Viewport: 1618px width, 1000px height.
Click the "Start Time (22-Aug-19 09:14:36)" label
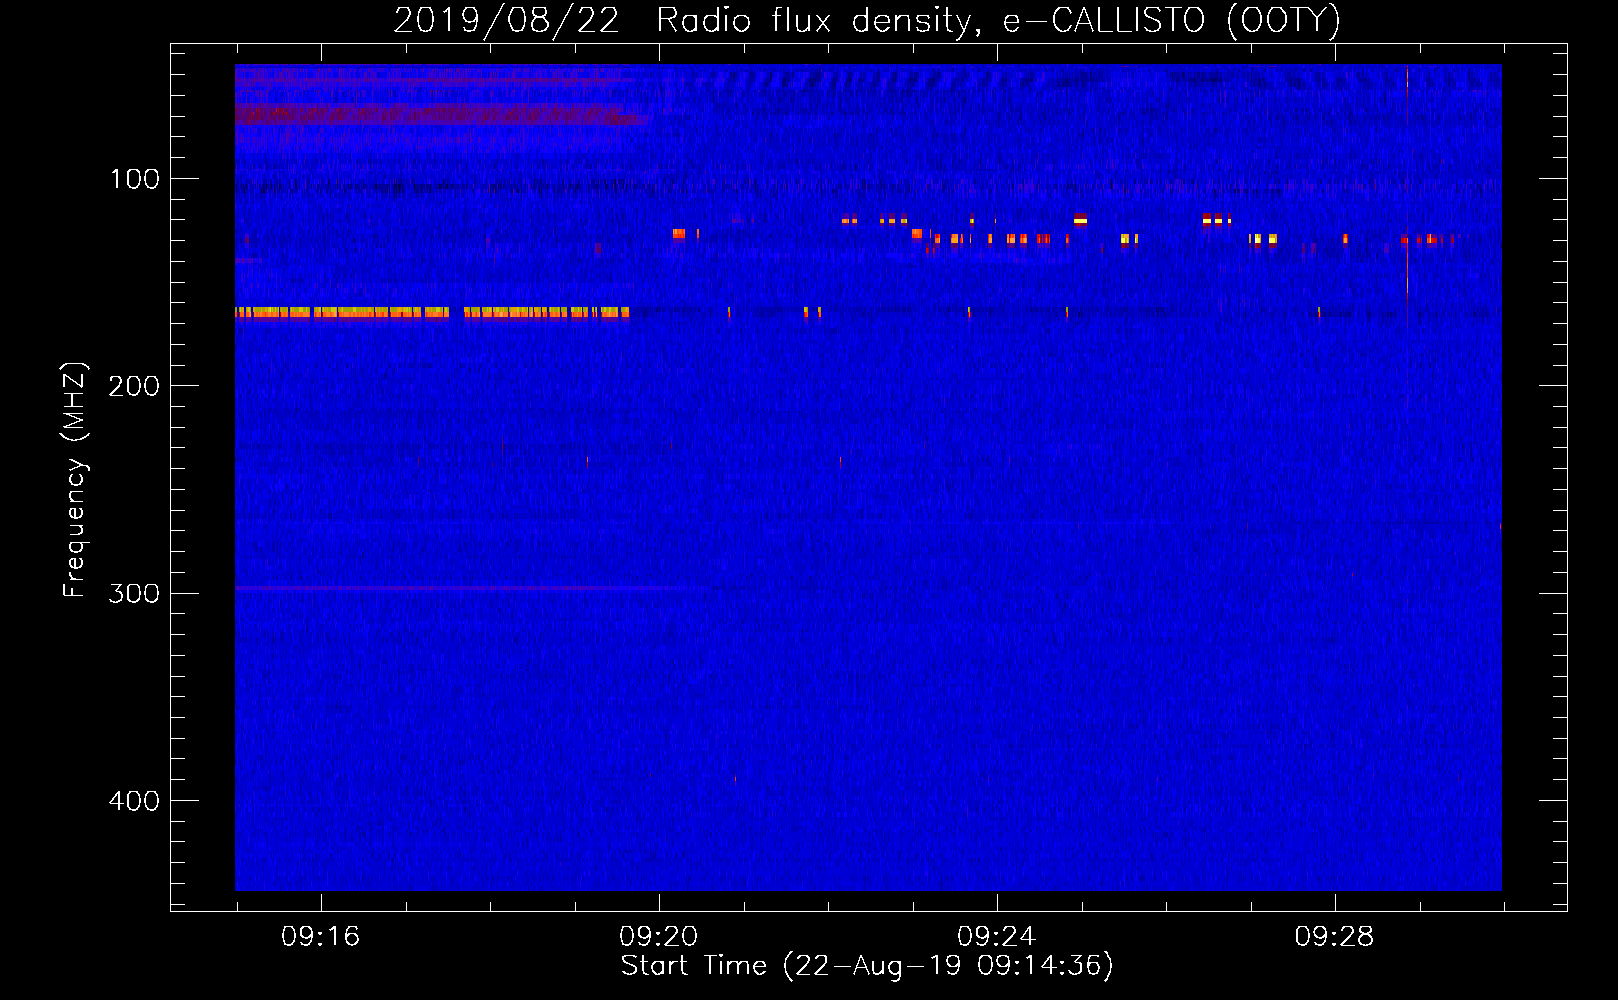[867, 966]
